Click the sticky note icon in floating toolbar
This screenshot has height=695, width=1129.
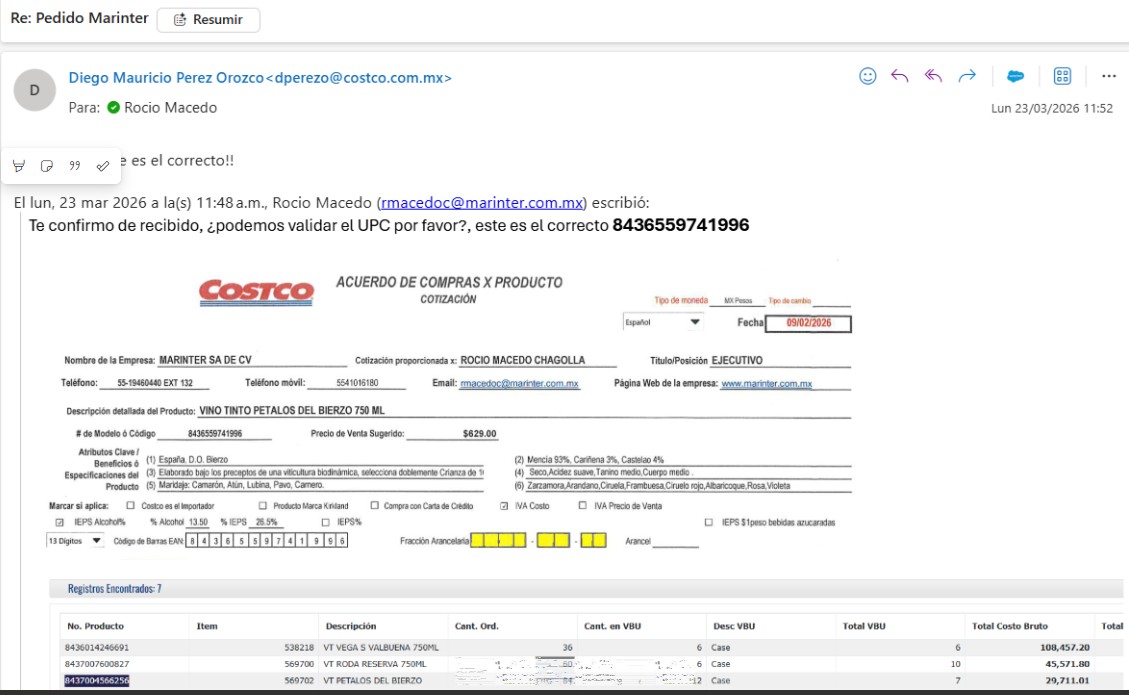click(46, 165)
